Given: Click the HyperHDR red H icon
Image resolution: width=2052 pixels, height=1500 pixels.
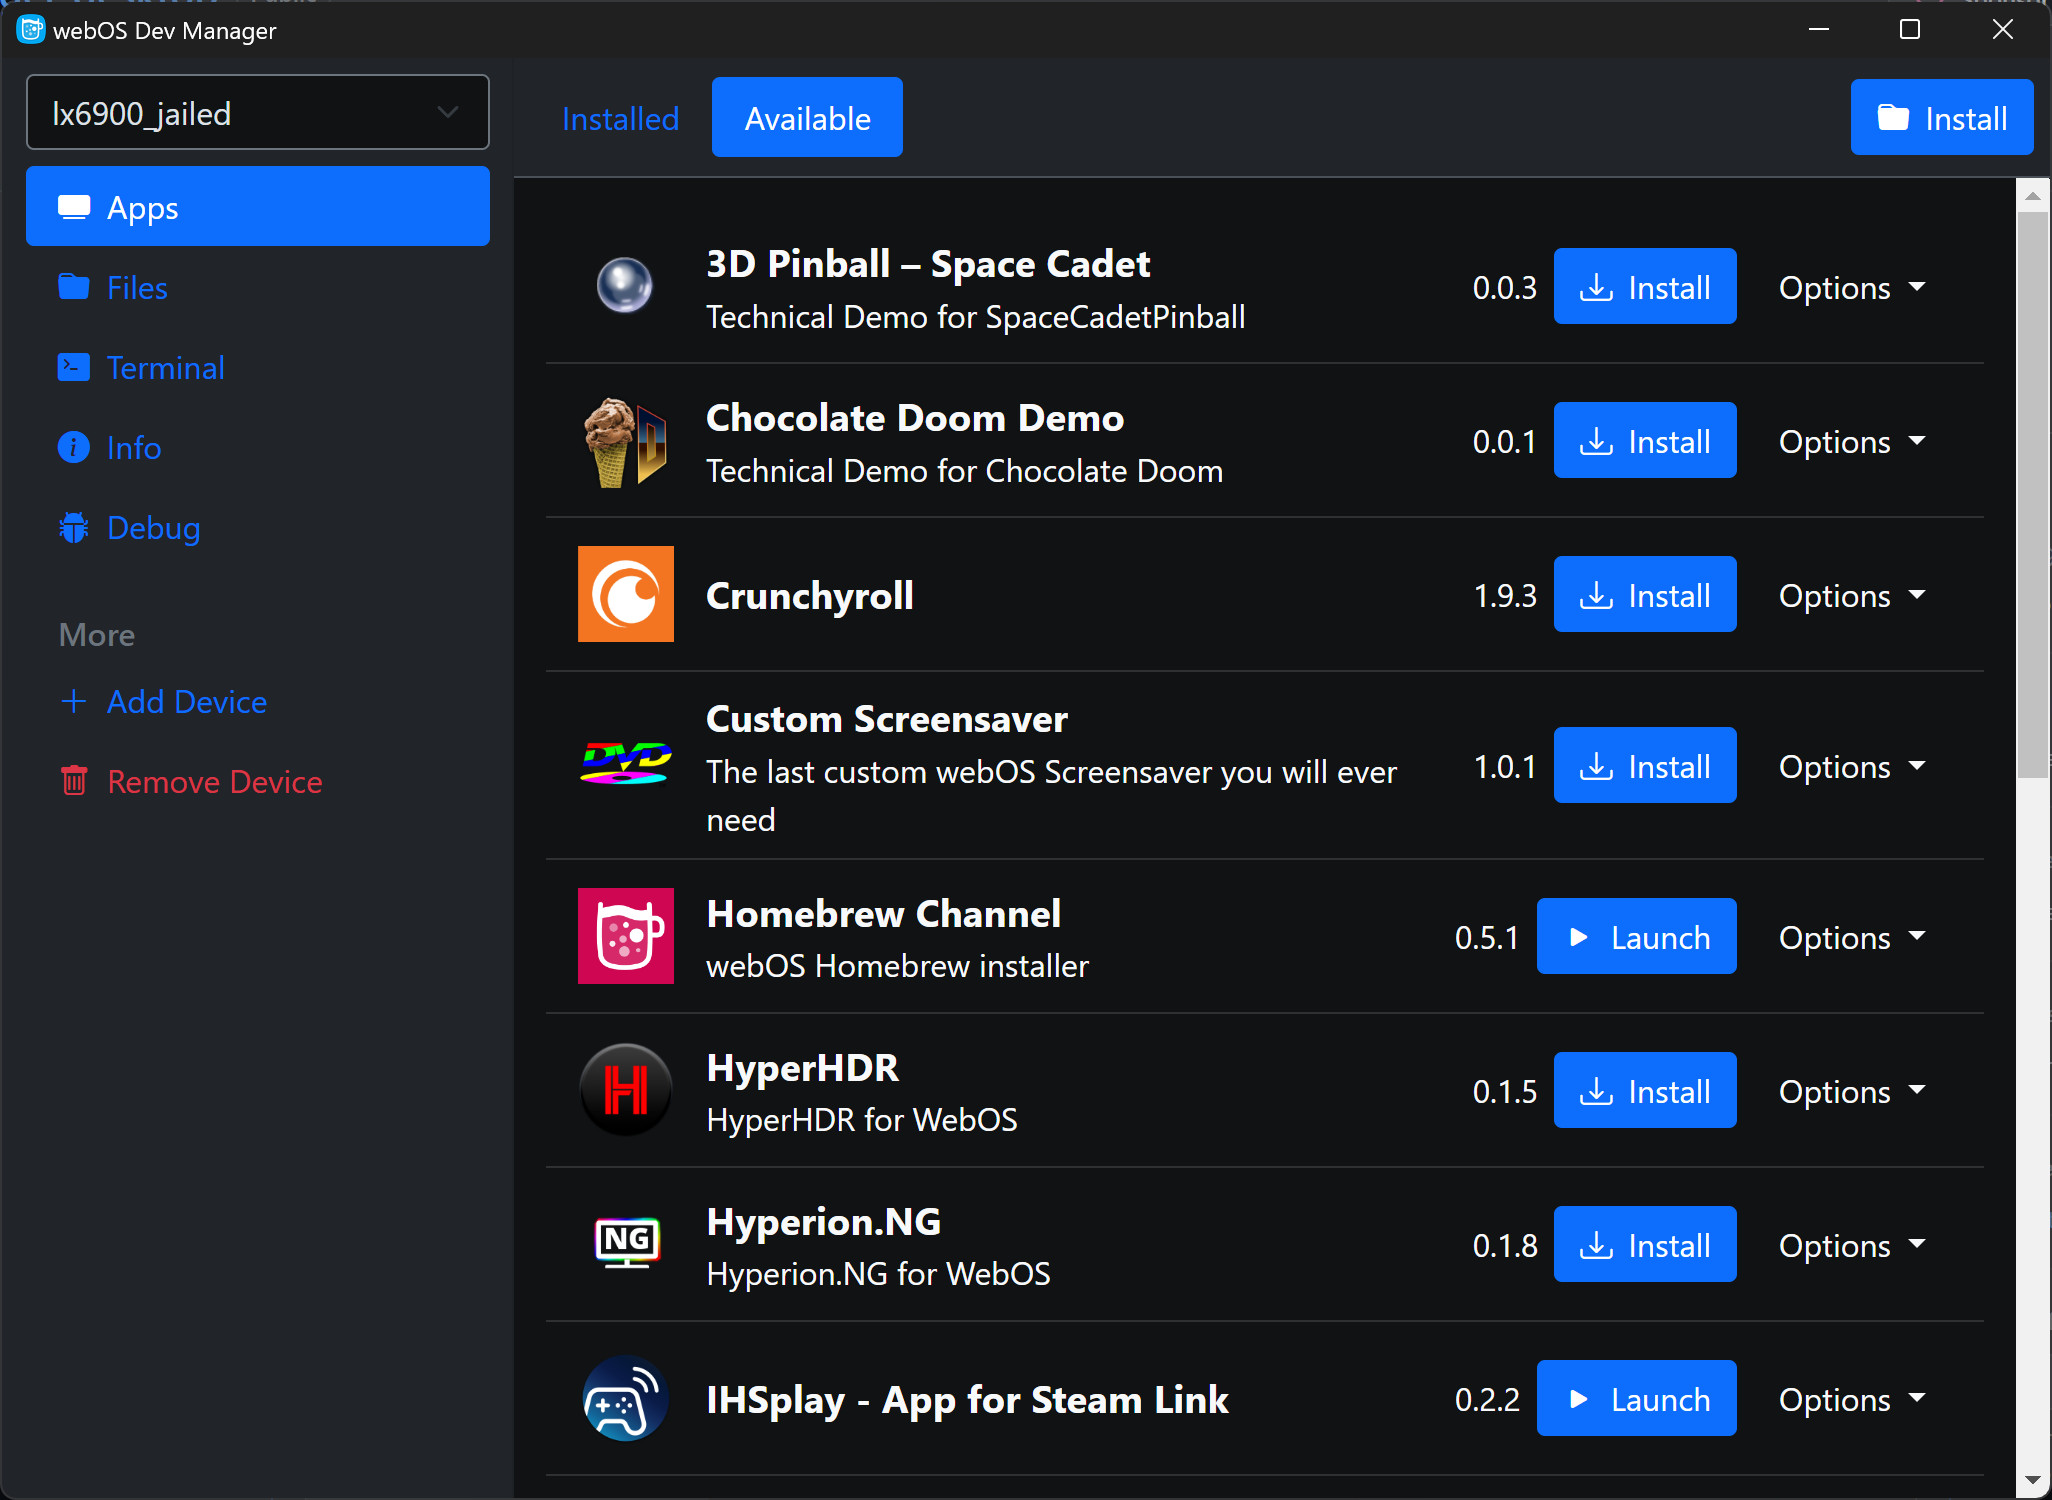Looking at the screenshot, I should [x=626, y=1090].
